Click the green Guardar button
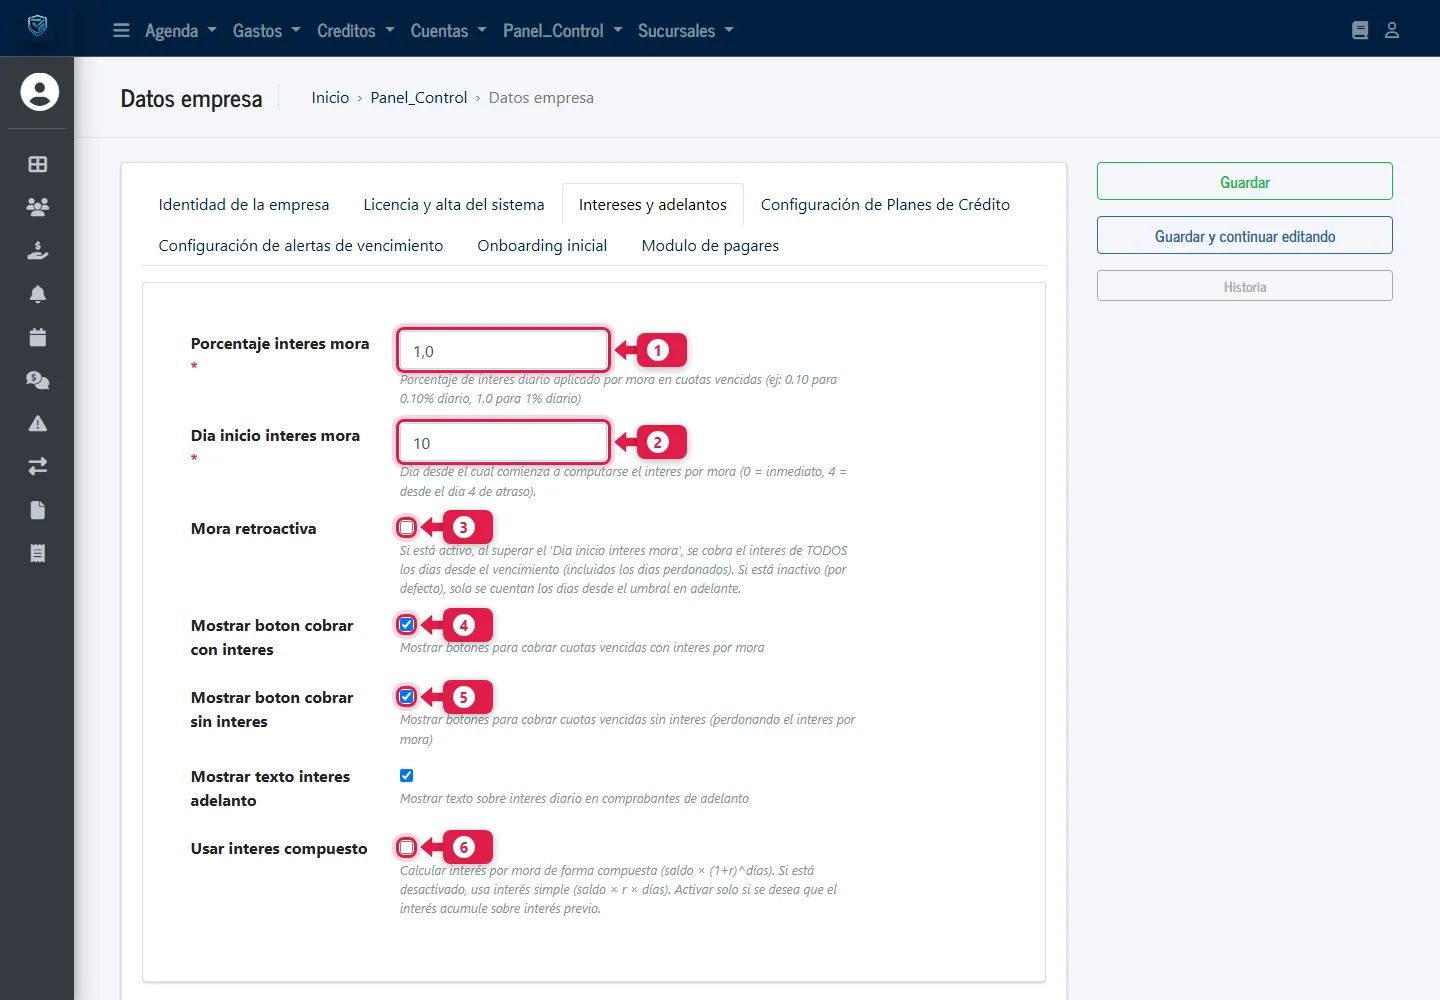This screenshot has height=1000, width=1440. 1245,181
